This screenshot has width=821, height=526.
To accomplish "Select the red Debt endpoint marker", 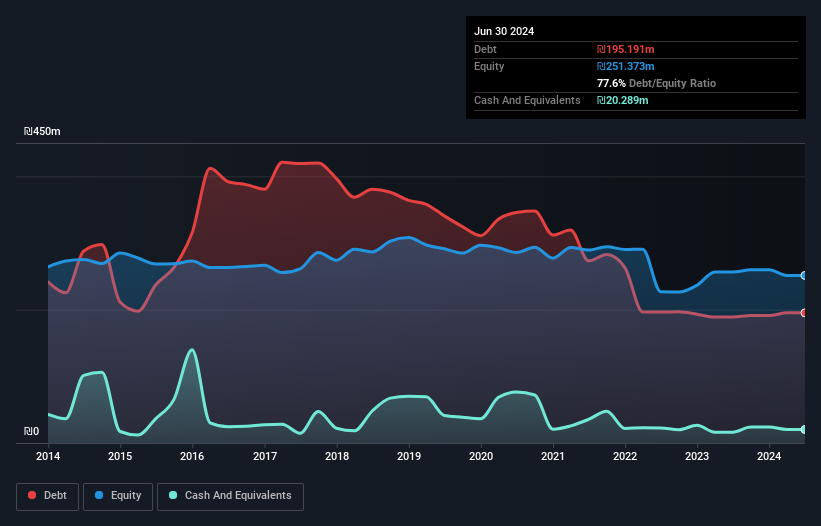I will pos(804,313).
